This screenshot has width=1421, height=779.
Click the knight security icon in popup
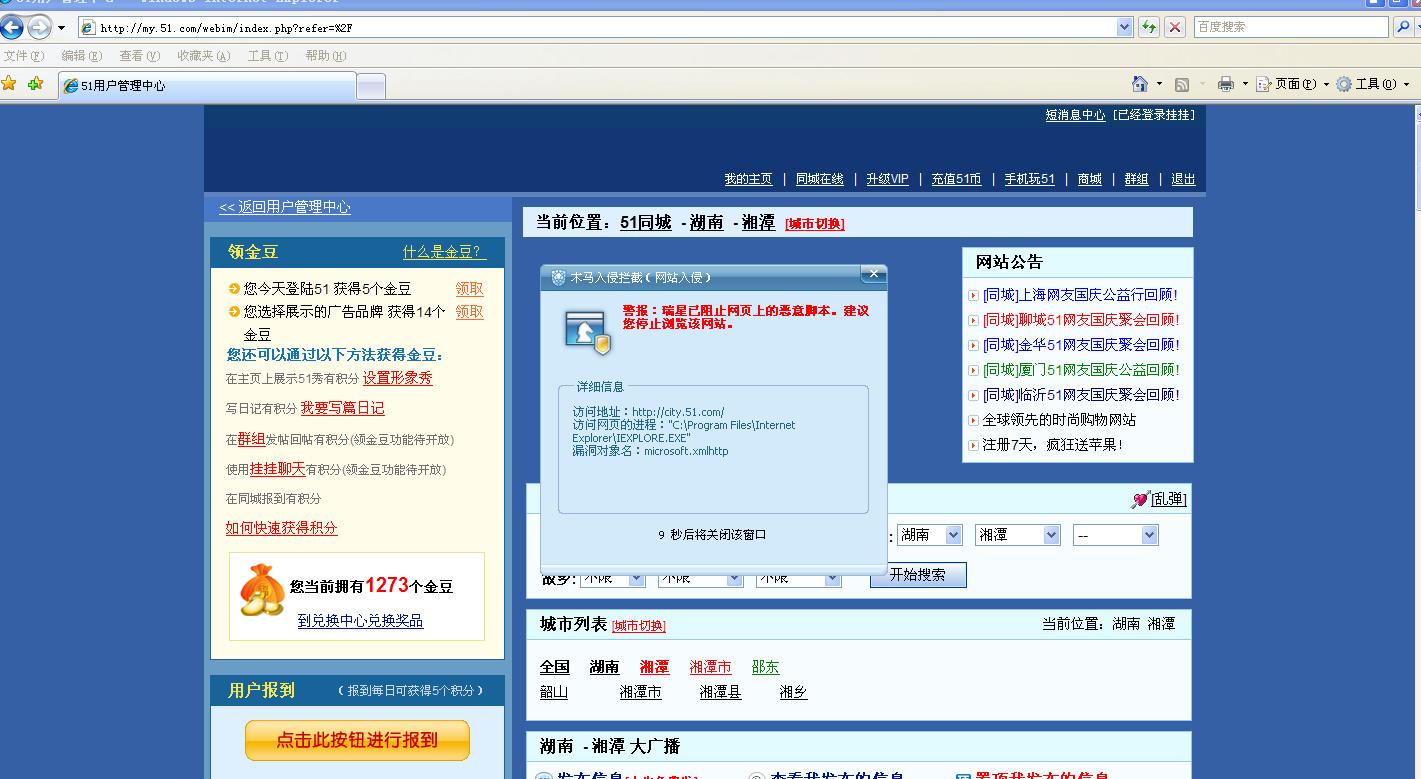coord(587,331)
